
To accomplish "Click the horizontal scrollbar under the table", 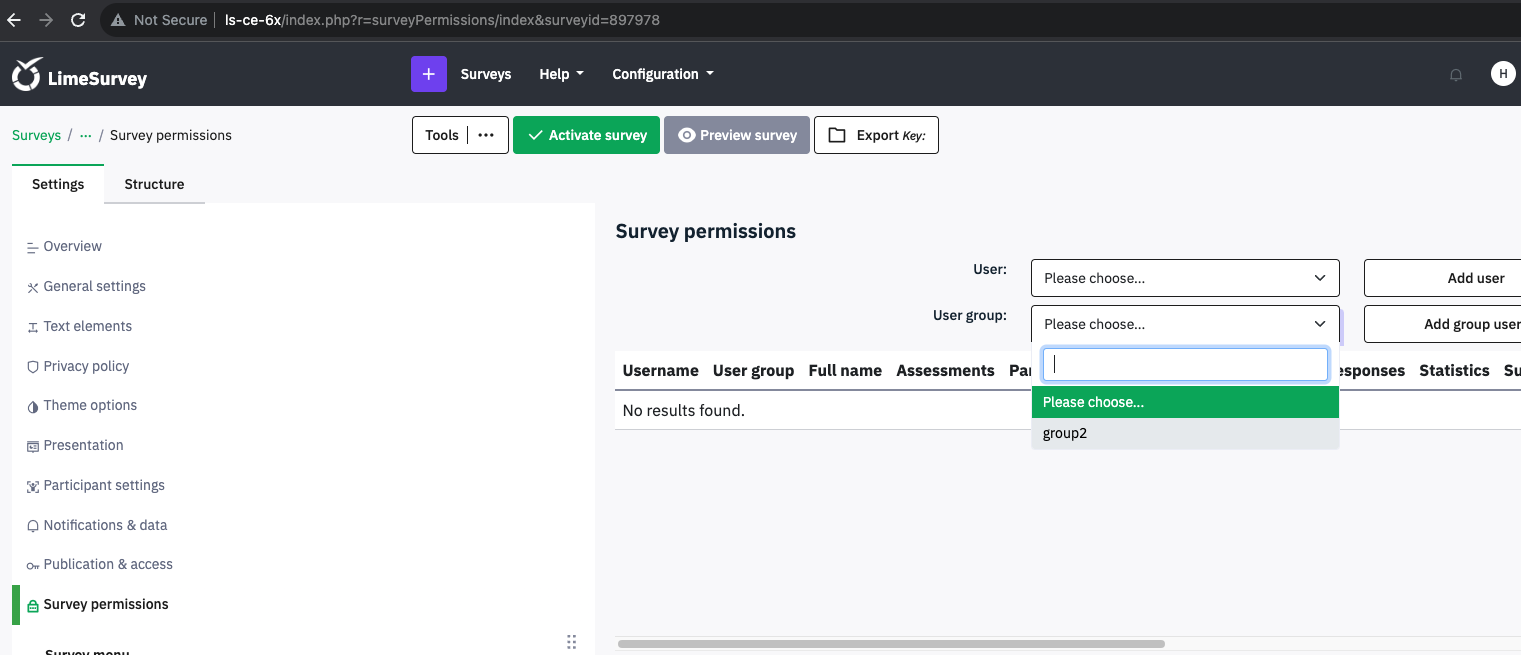I will point(890,644).
